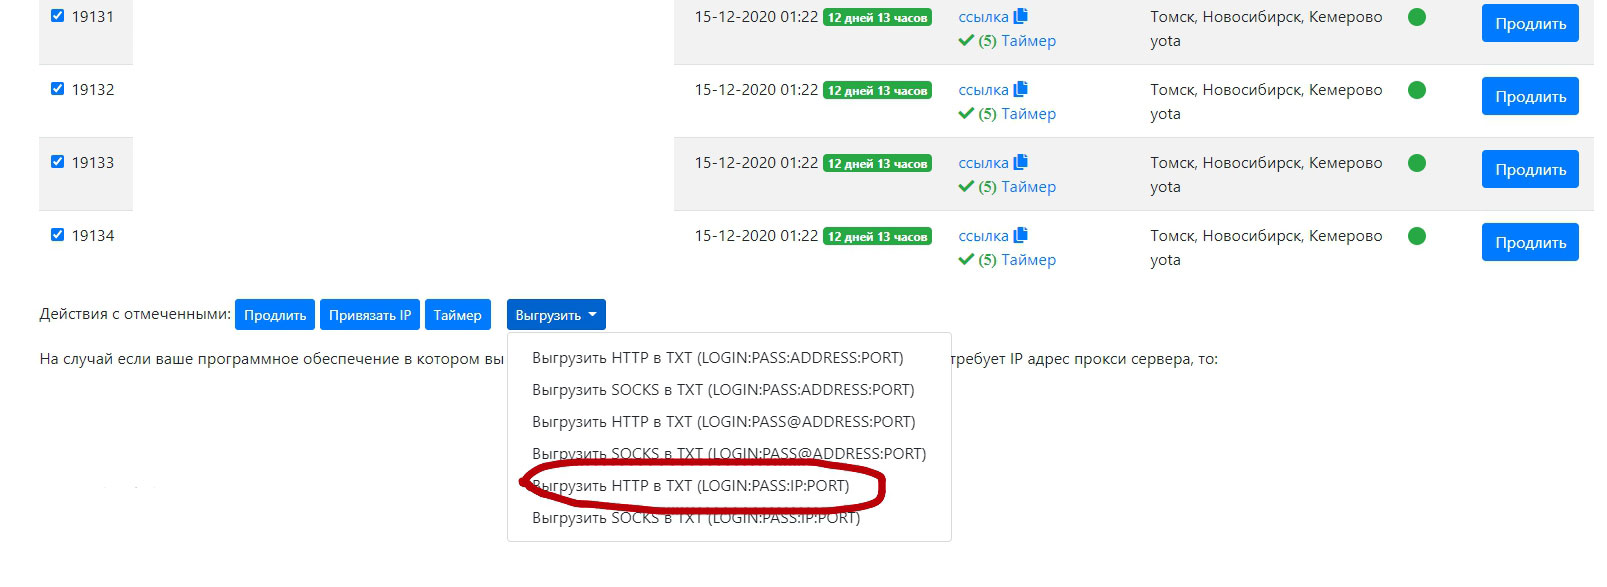The image size is (1607, 587).
Task: Select Выгрузить SOCKS в TXT LOGIN:PASS:ADDRESS:PORT
Action: pos(722,390)
